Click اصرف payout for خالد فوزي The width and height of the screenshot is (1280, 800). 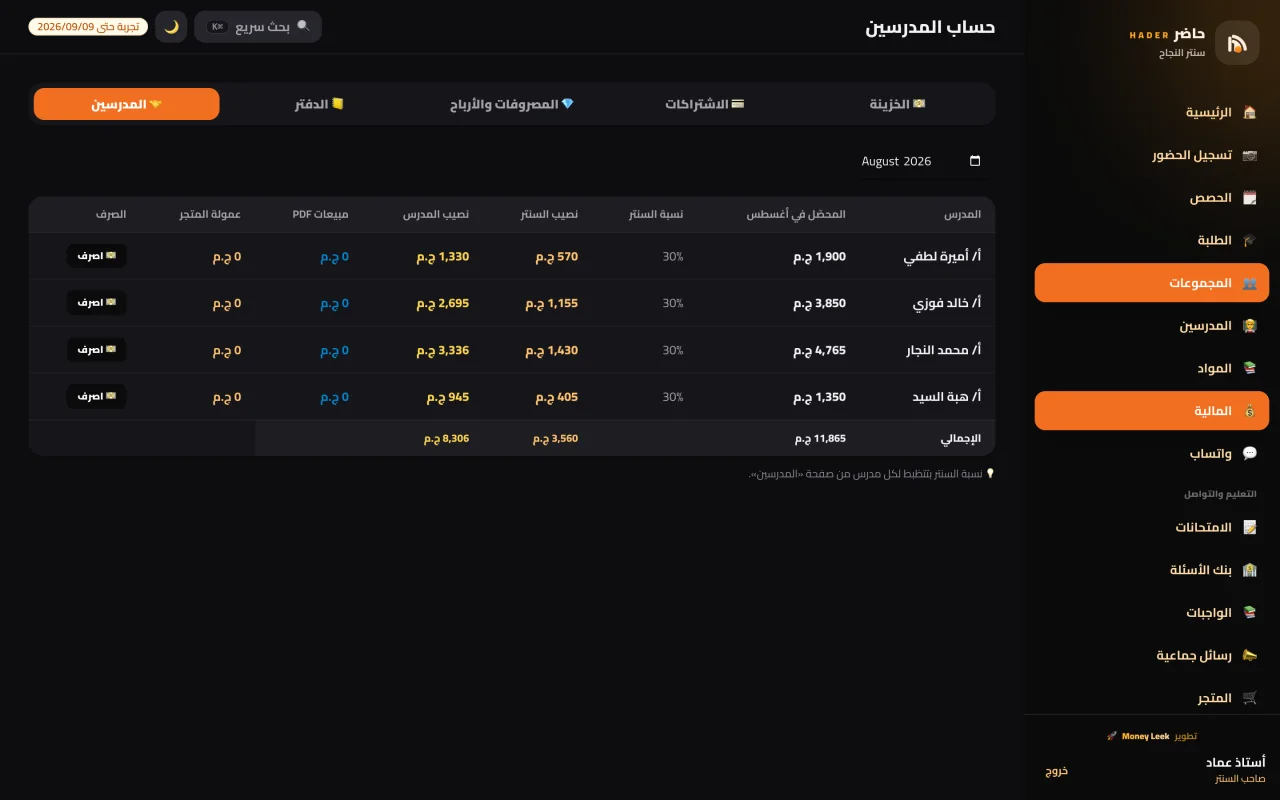tap(97, 303)
